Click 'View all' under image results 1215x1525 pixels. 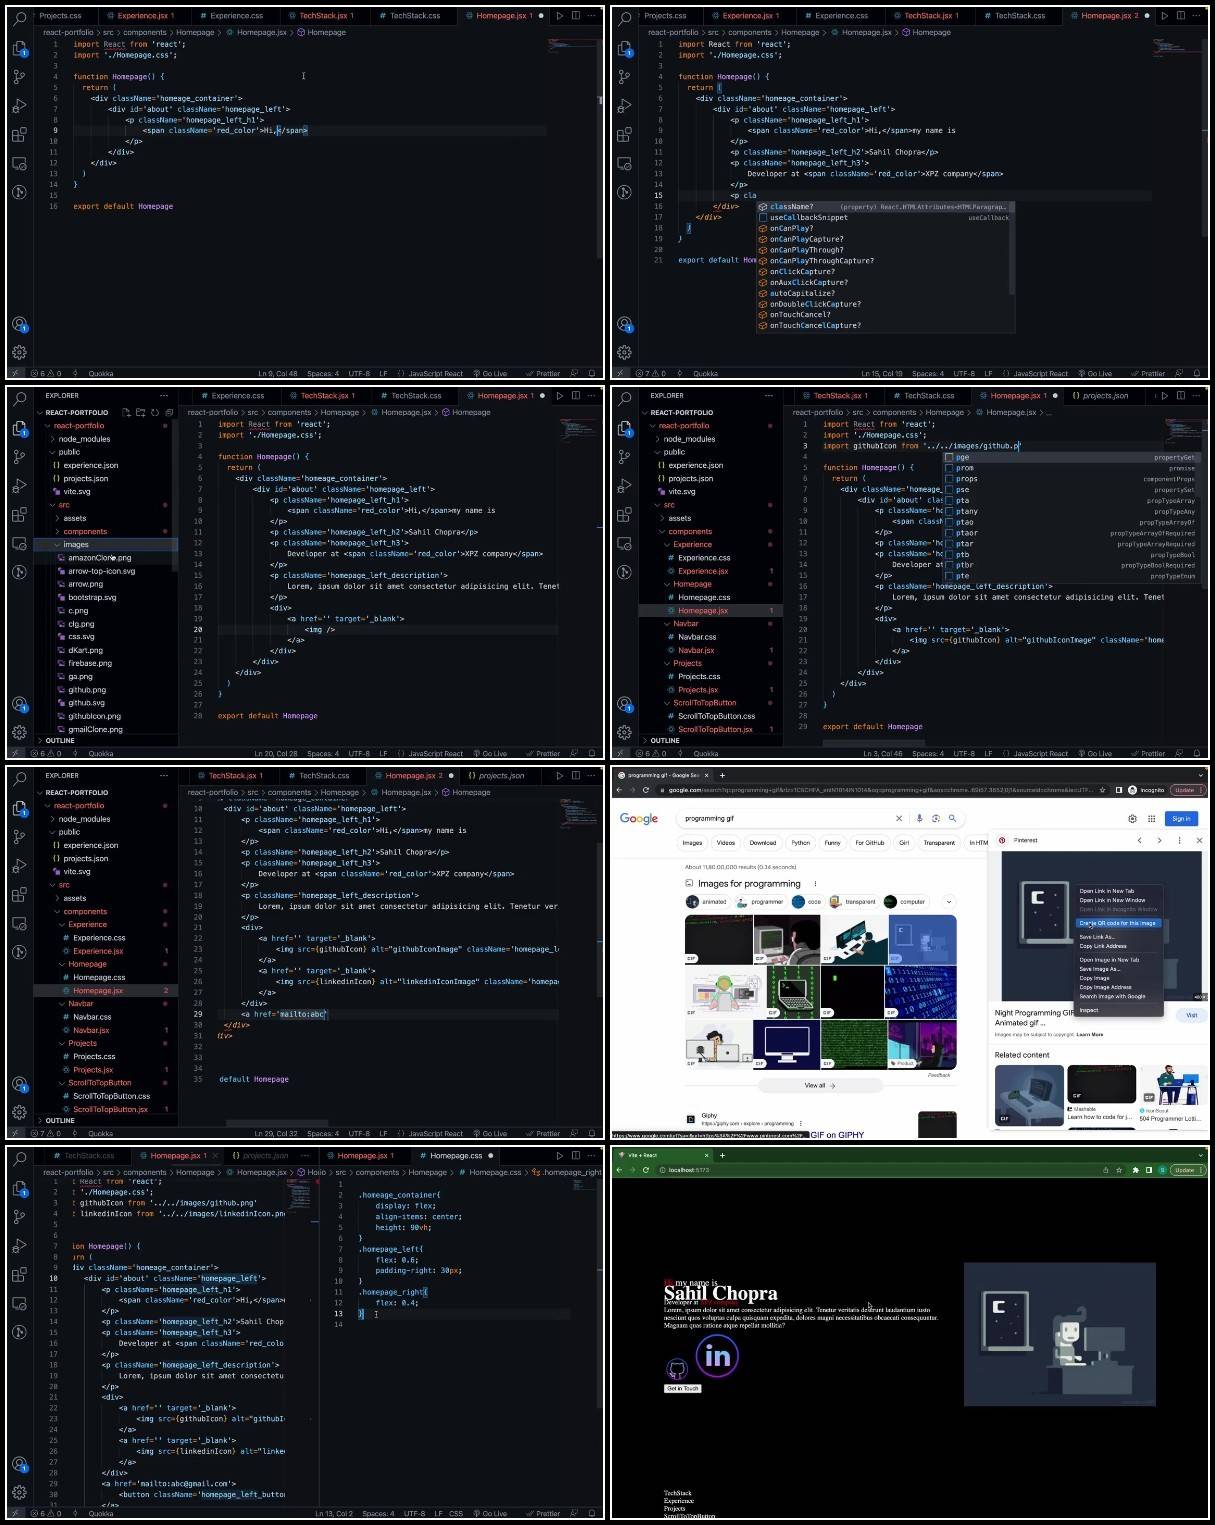819,1085
